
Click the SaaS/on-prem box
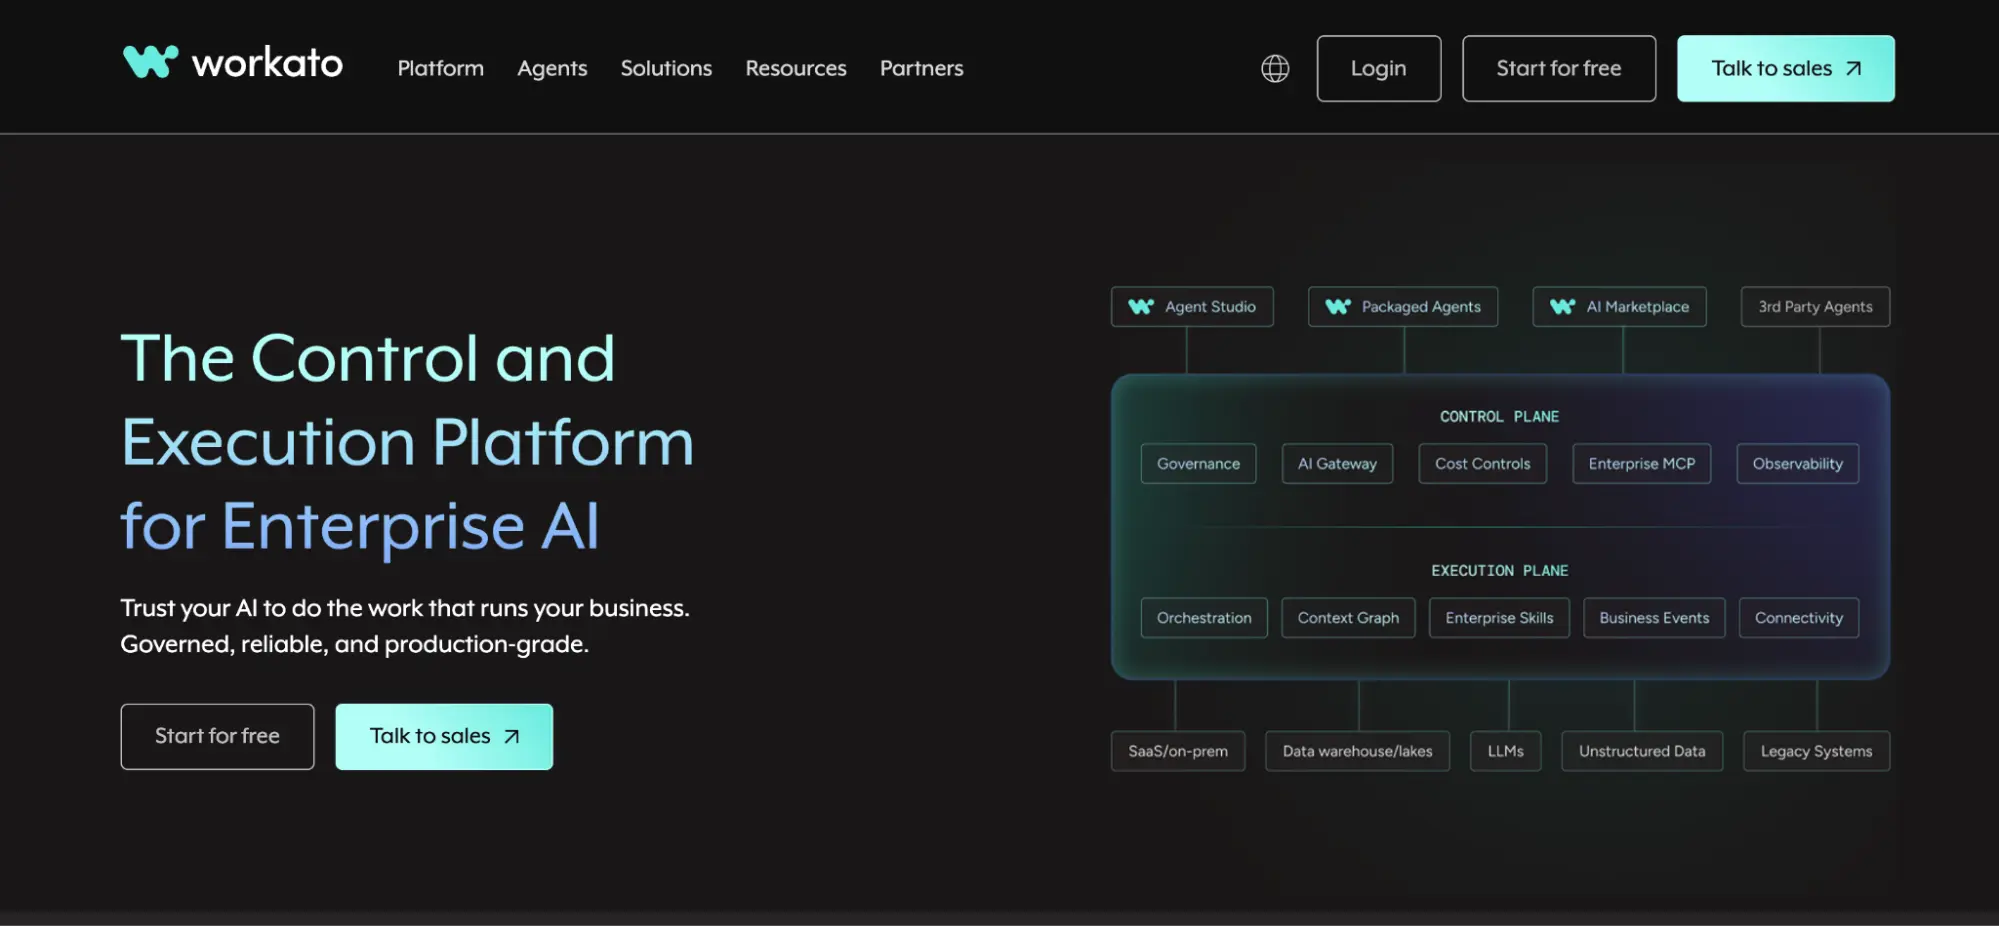coord(1178,751)
